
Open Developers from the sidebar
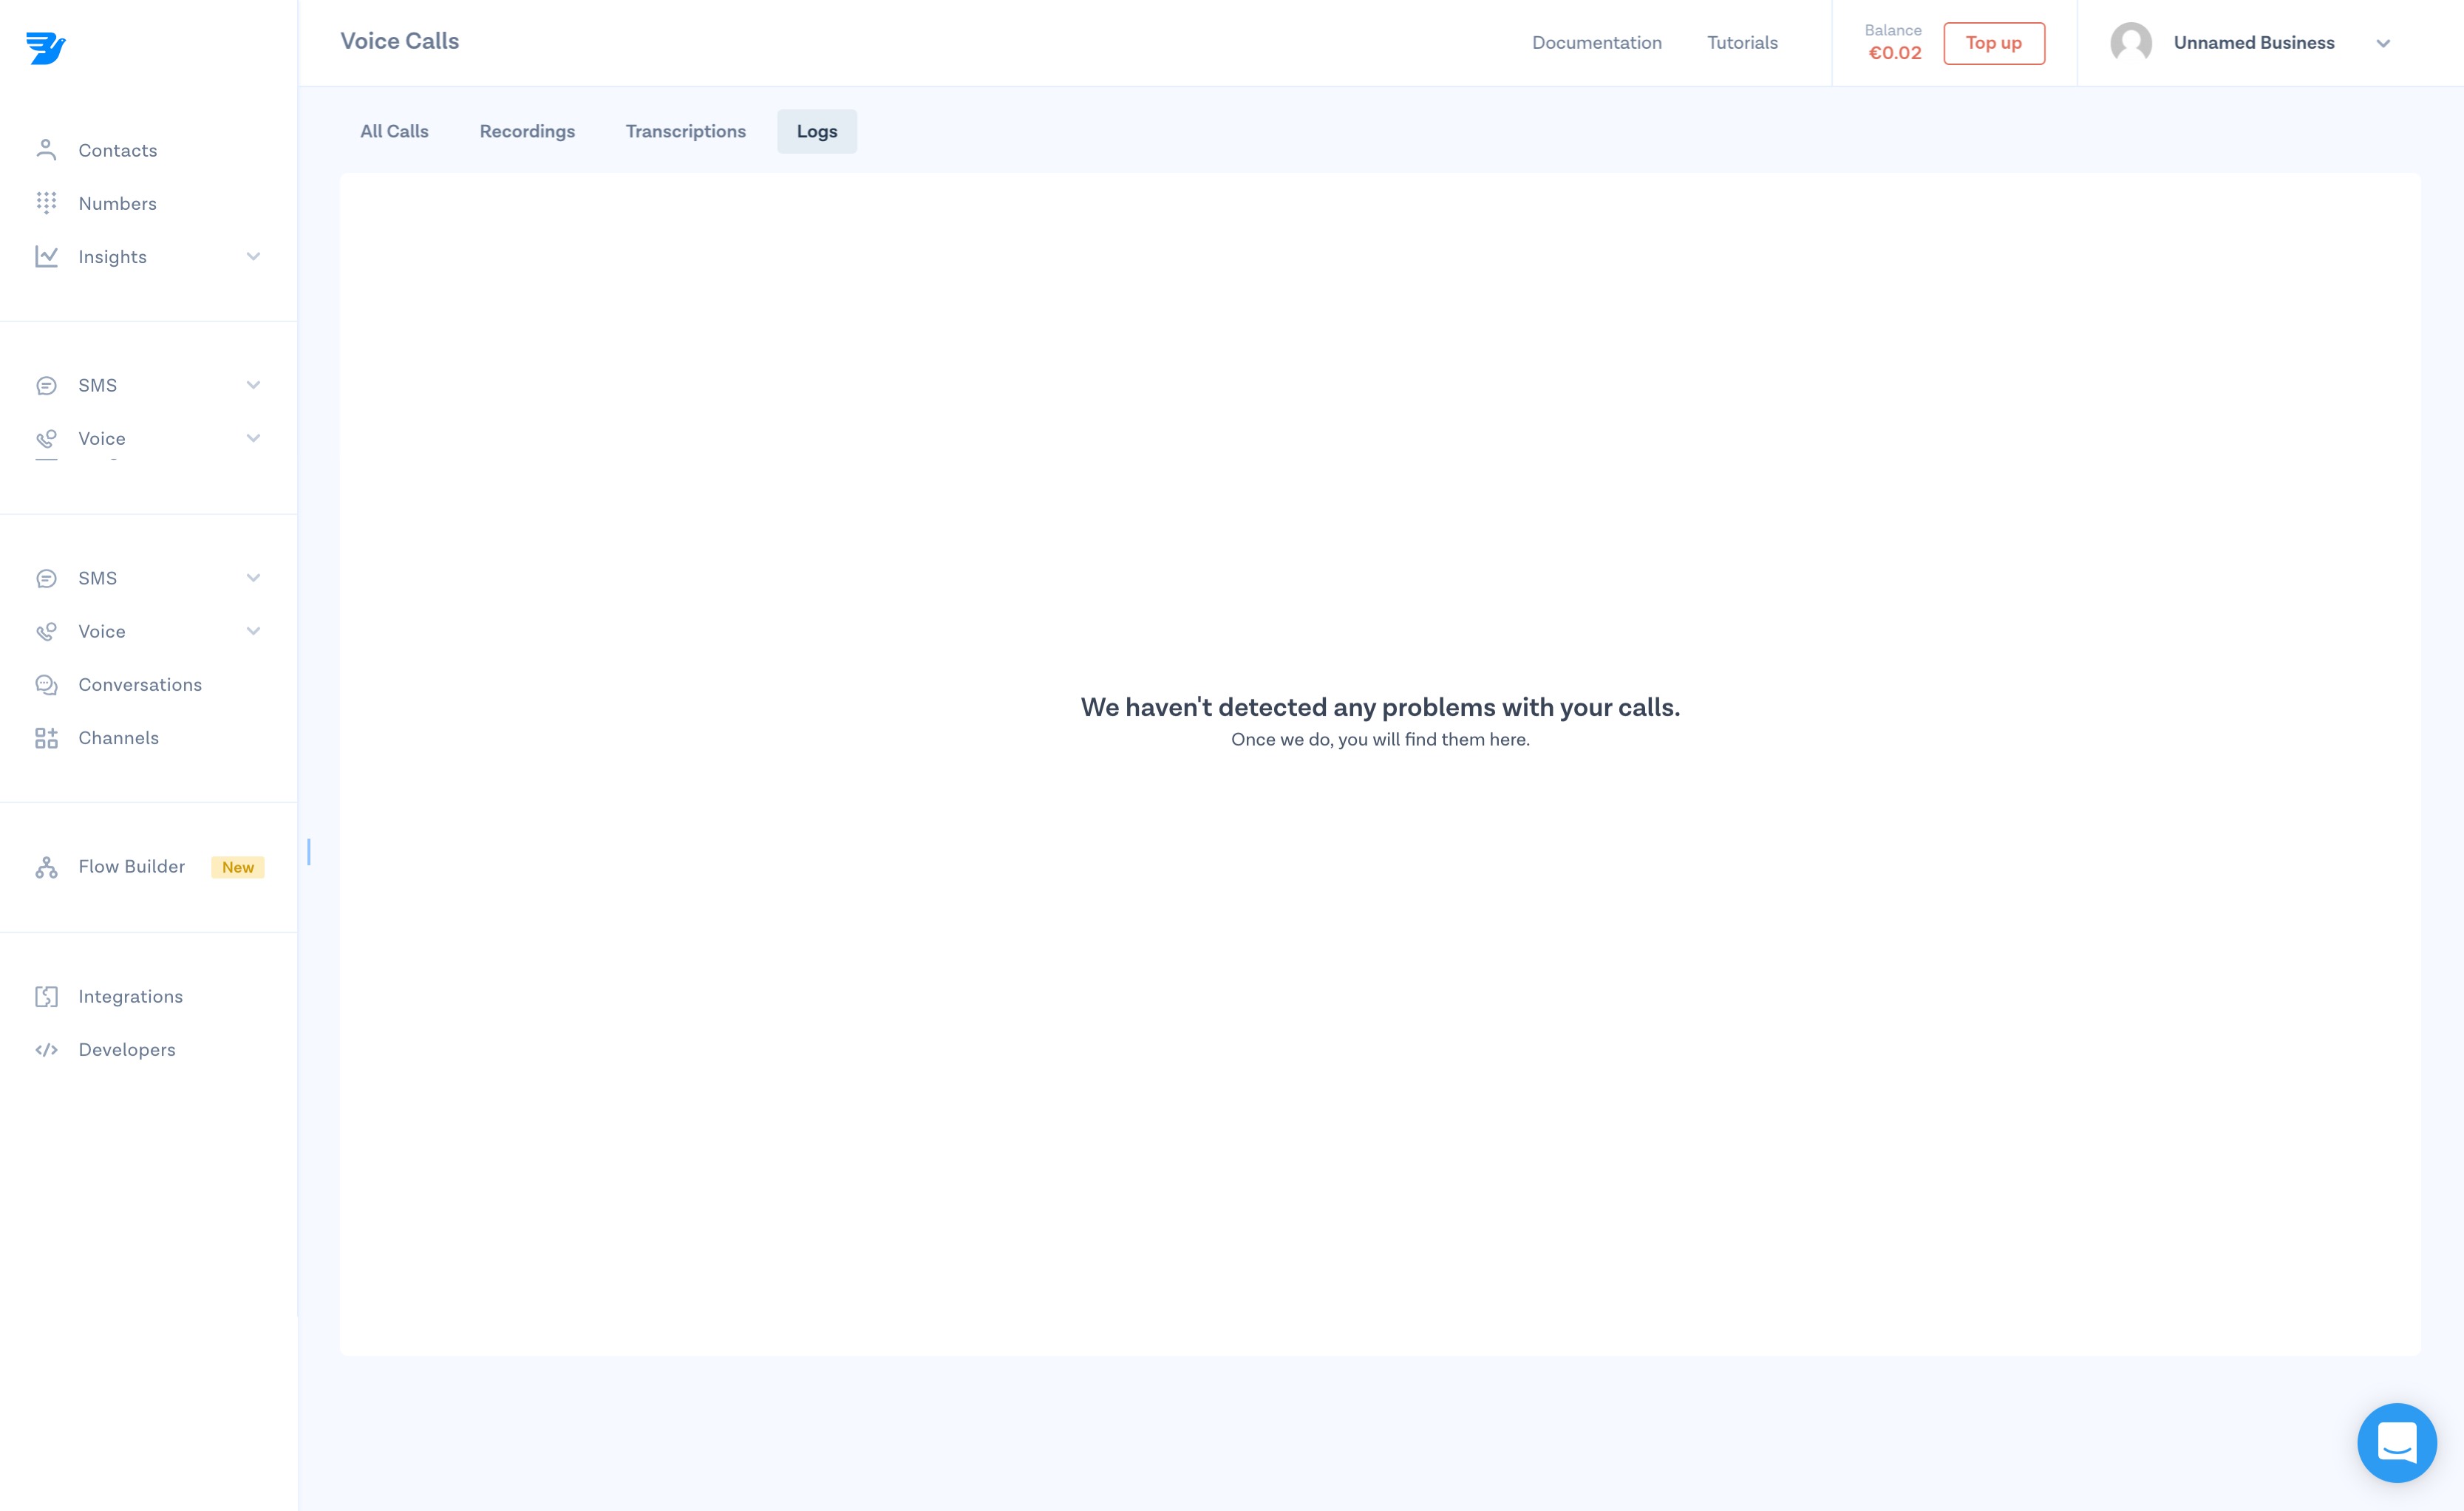127,1050
